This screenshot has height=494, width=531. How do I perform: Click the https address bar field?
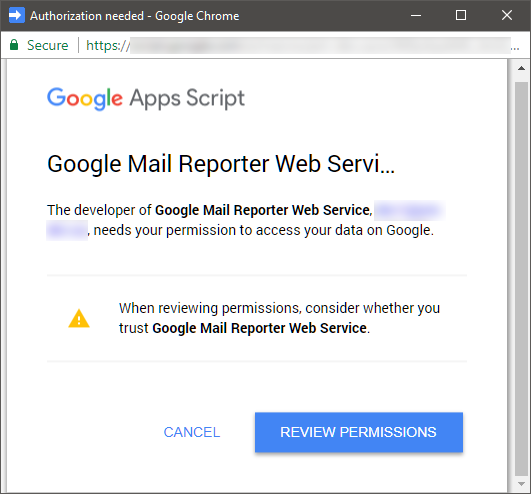click(x=298, y=45)
